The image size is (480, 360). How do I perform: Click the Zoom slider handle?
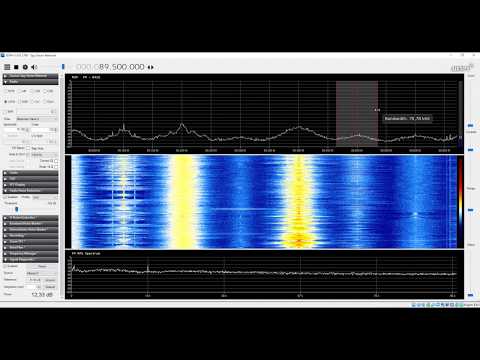tap(471, 125)
